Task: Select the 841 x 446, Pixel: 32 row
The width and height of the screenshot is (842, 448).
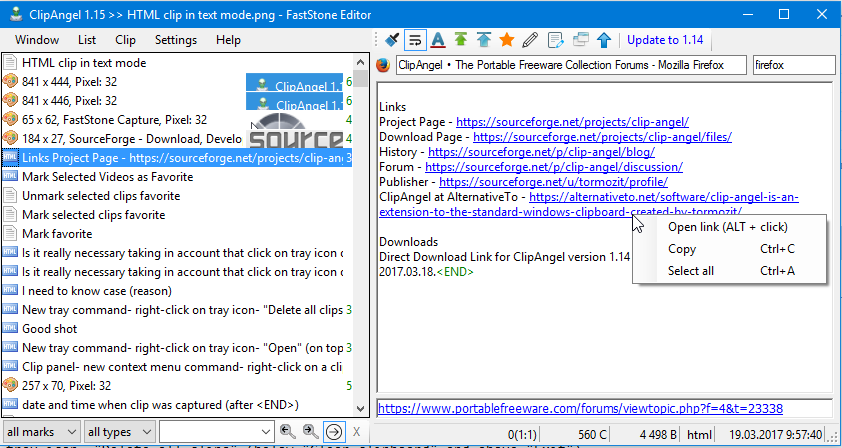Action: click(x=177, y=100)
